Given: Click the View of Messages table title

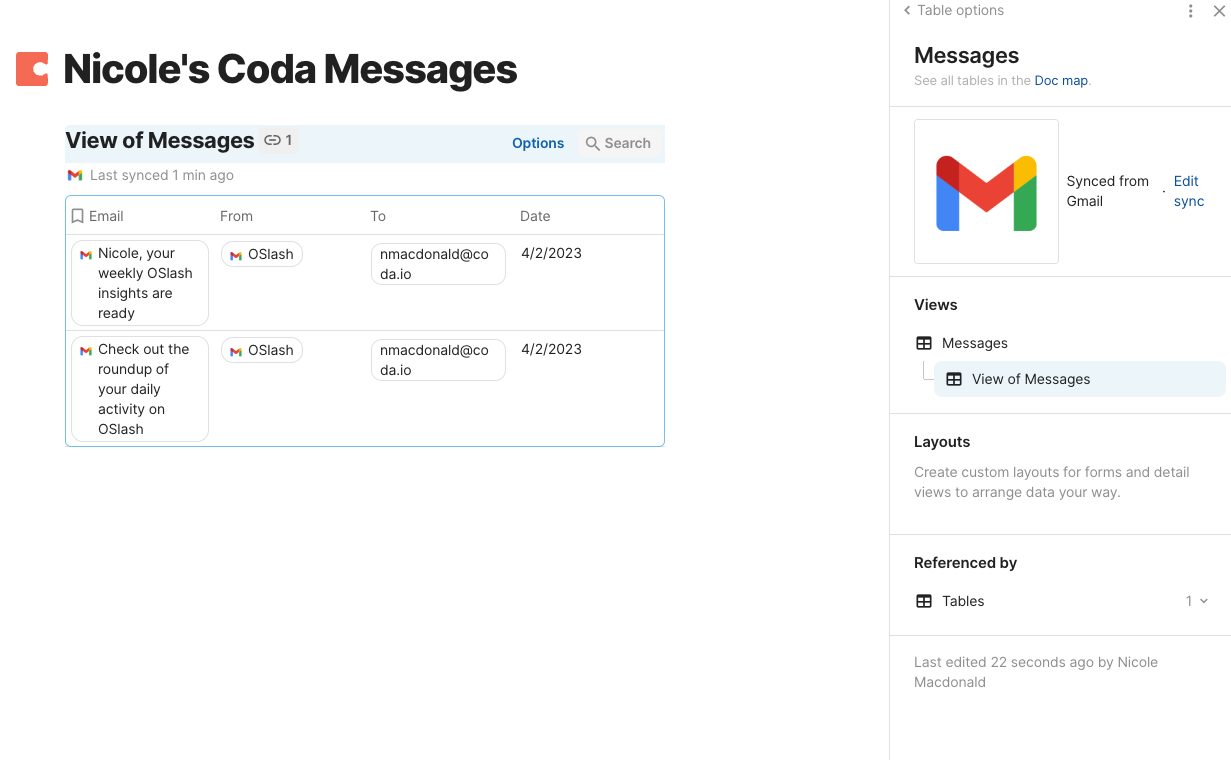Looking at the screenshot, I should [160, 141].
